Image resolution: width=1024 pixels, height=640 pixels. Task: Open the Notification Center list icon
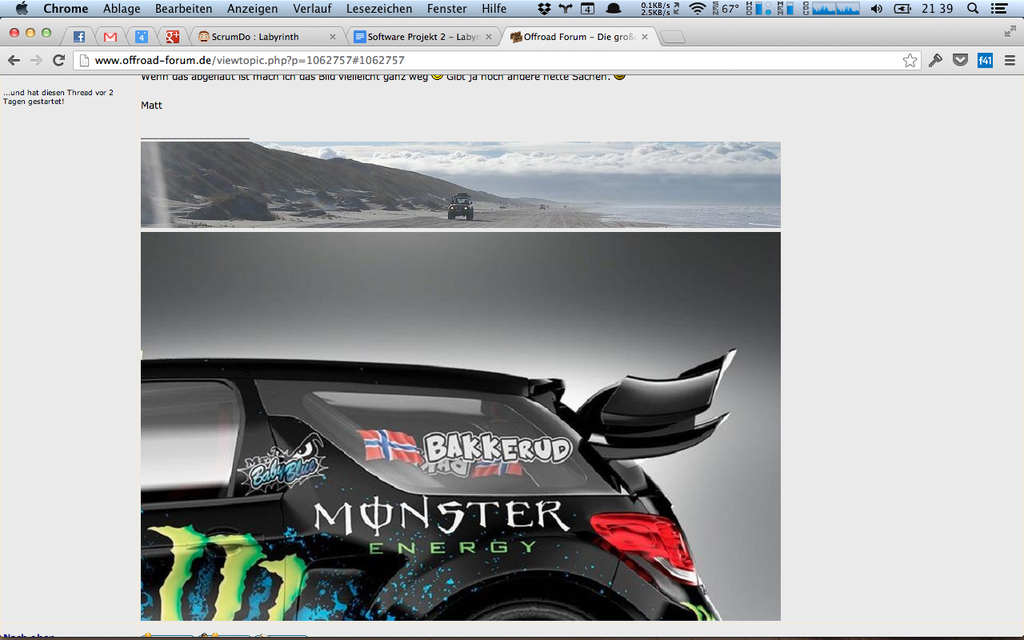(x=999, y=8)
